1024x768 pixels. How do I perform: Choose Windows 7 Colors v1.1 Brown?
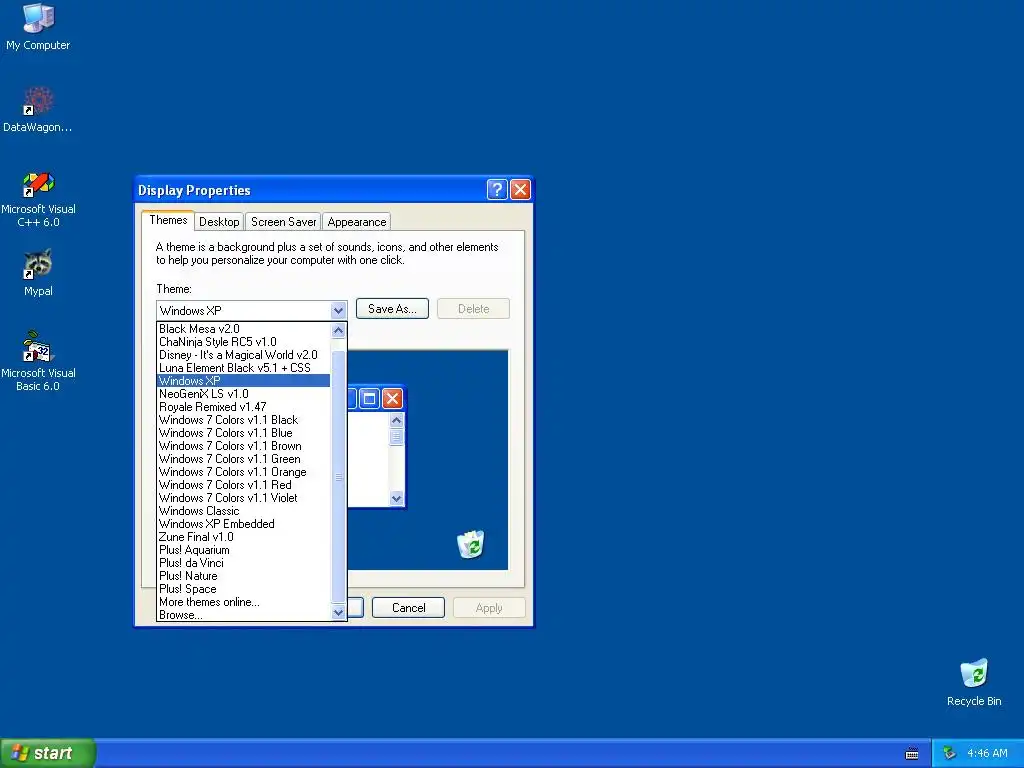point(244,446)
